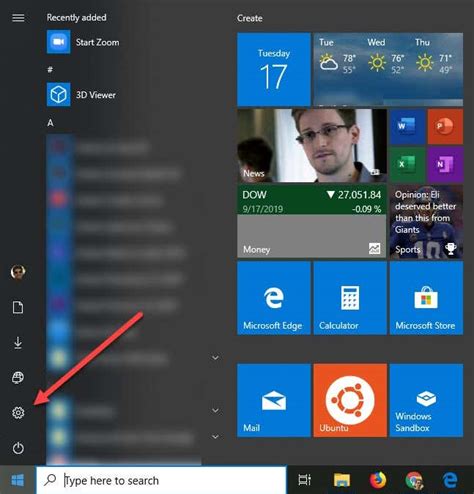Launch PowerPoint from the small tile

[x=445, y=126]
